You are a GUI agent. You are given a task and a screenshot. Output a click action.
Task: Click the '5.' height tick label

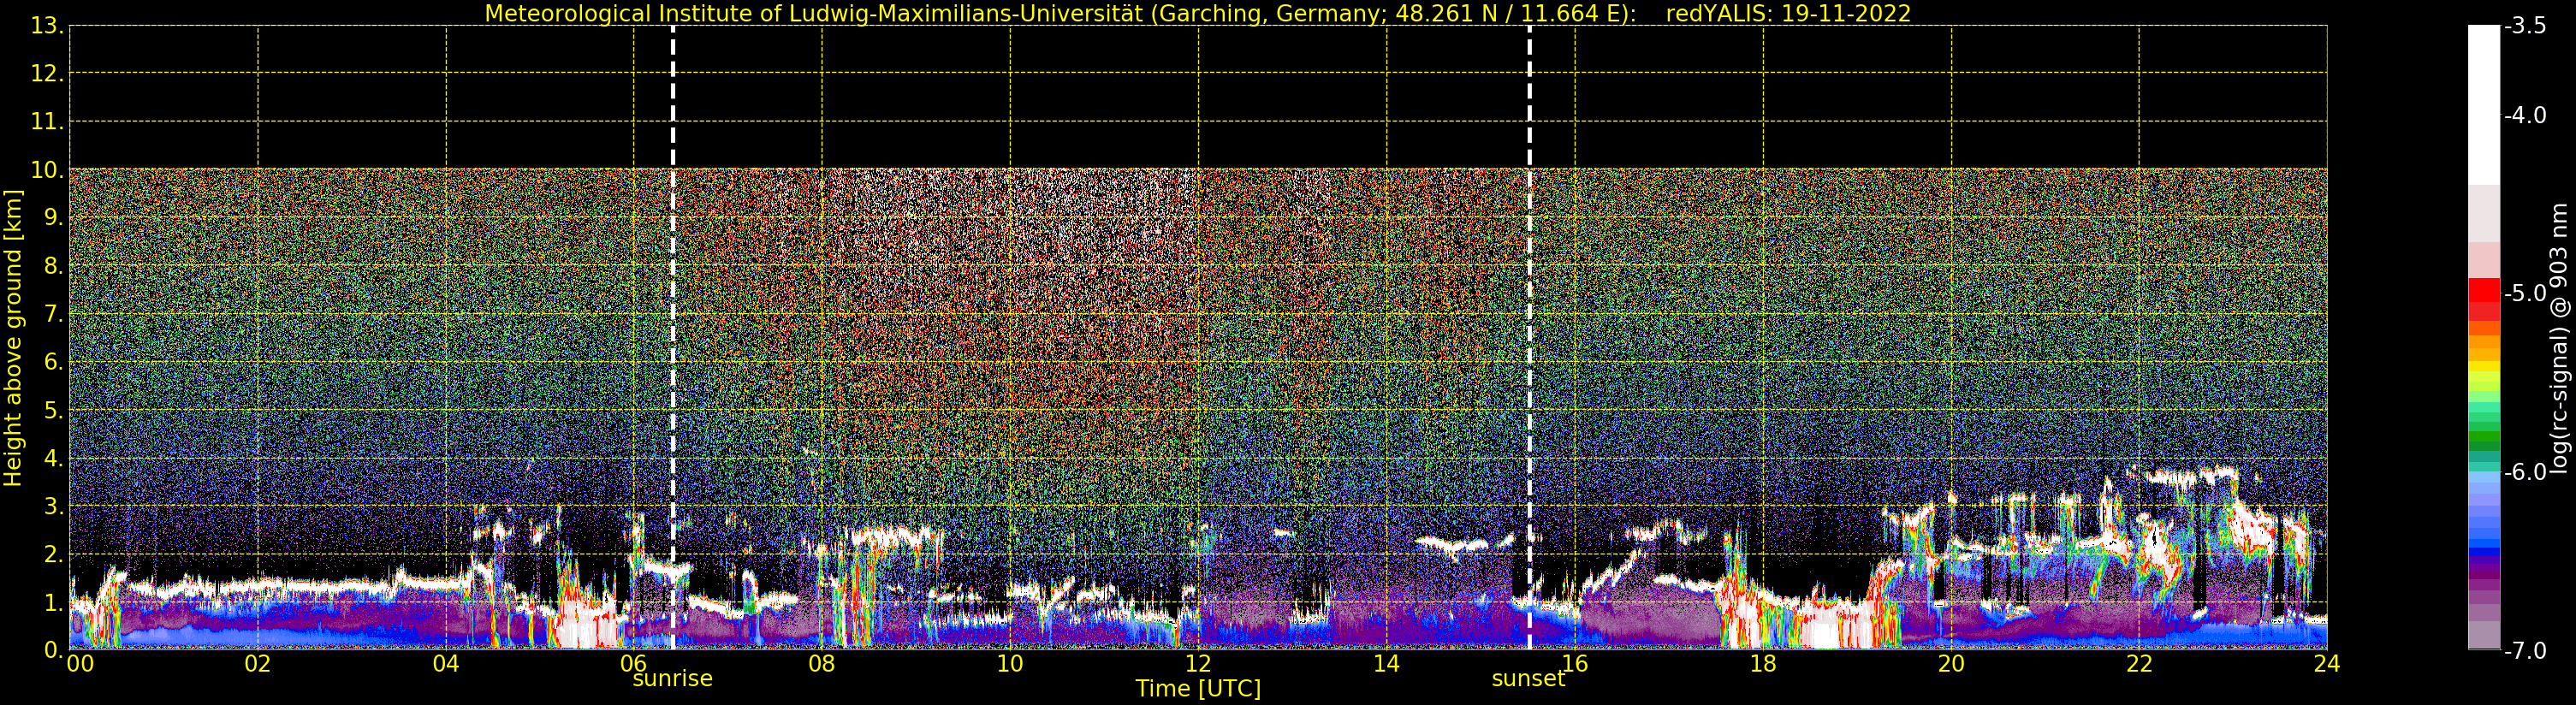[54, 410]
